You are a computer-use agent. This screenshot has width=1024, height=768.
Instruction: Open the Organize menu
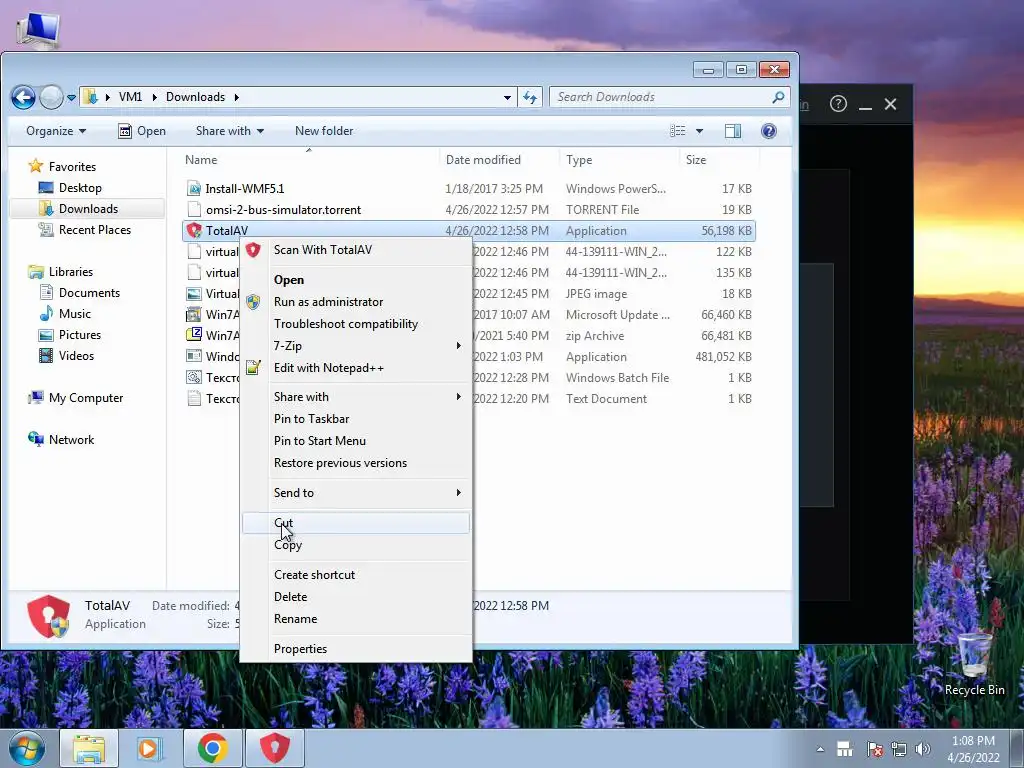tap(56, 131)
